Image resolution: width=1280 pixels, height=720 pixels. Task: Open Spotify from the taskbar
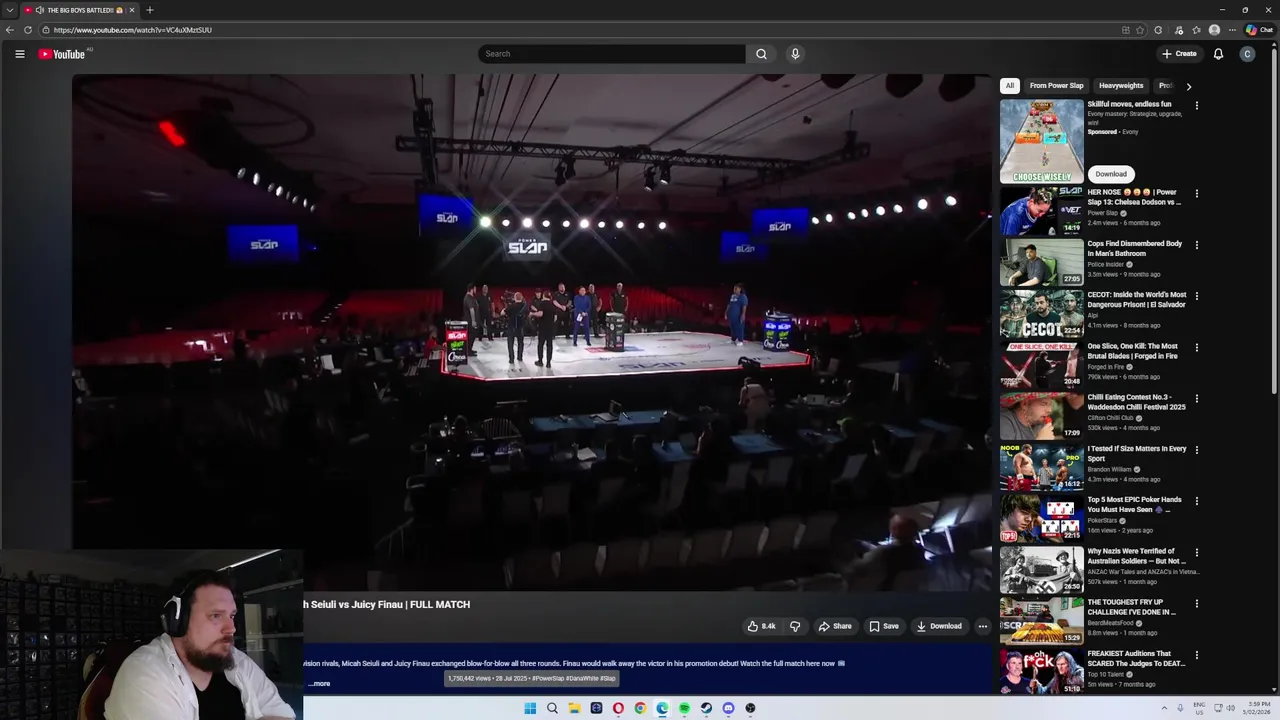tap(684, 708)
